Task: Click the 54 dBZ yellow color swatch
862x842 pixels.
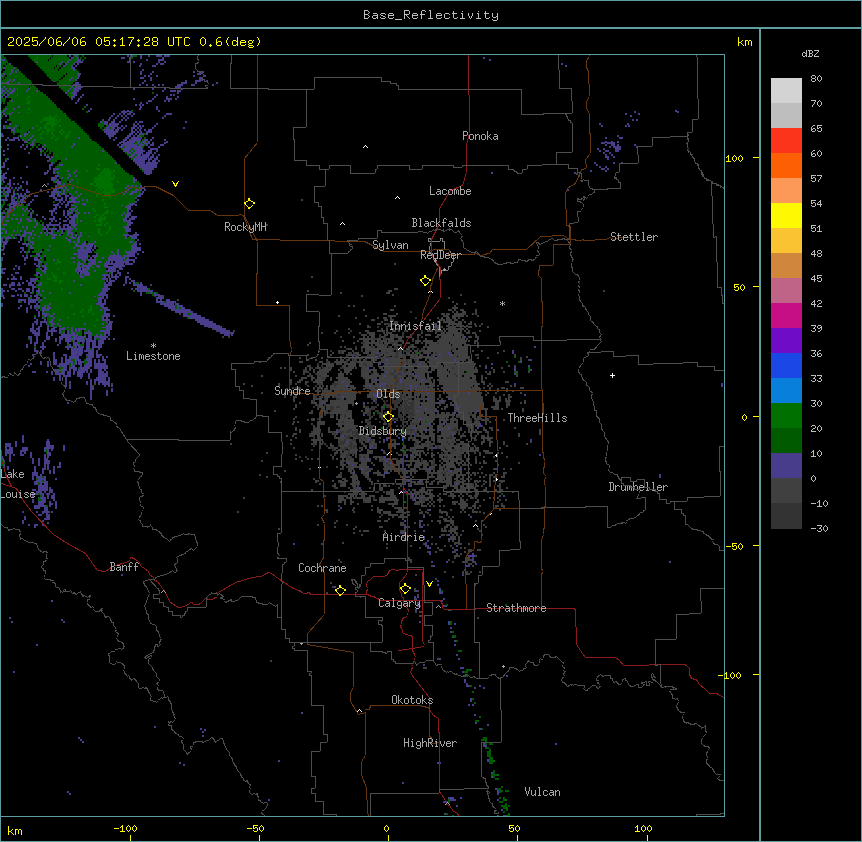Action: (x=786, y=215)
